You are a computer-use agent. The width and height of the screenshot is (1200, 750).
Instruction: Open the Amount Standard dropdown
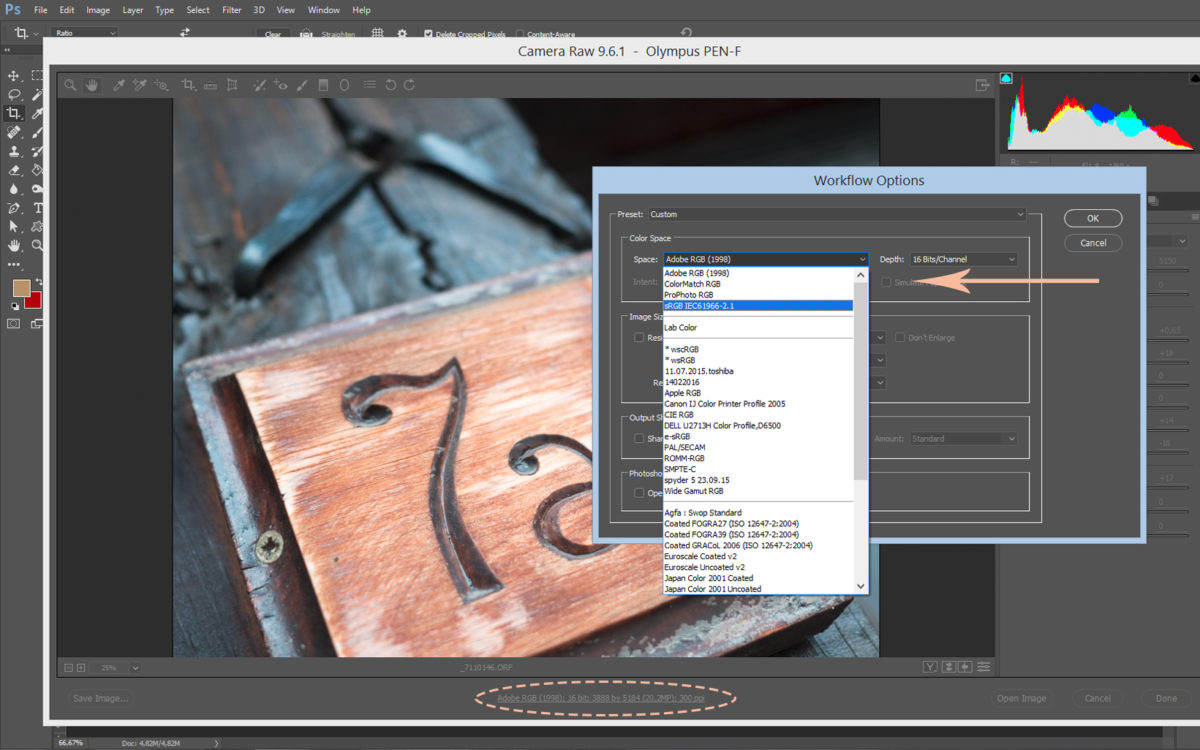coord(963,438)
